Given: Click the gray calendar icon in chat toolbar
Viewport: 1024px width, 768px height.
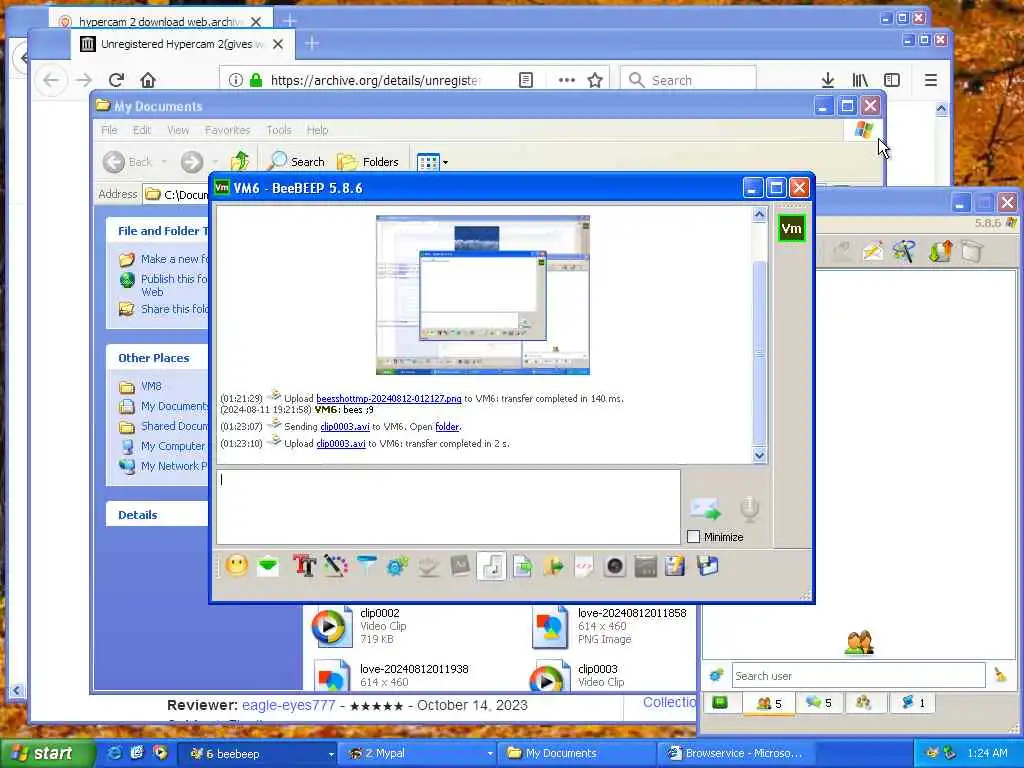Looking at the screenshot, I should 645,566.
